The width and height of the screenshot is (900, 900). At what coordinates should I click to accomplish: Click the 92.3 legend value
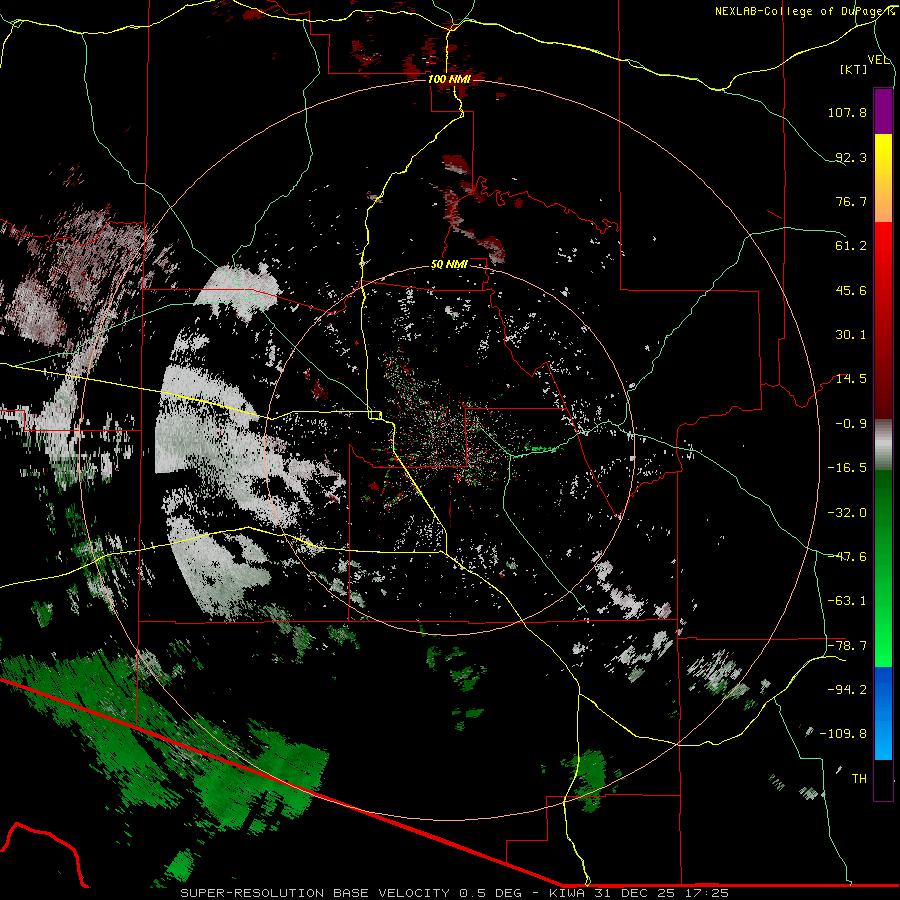point(851,157)
